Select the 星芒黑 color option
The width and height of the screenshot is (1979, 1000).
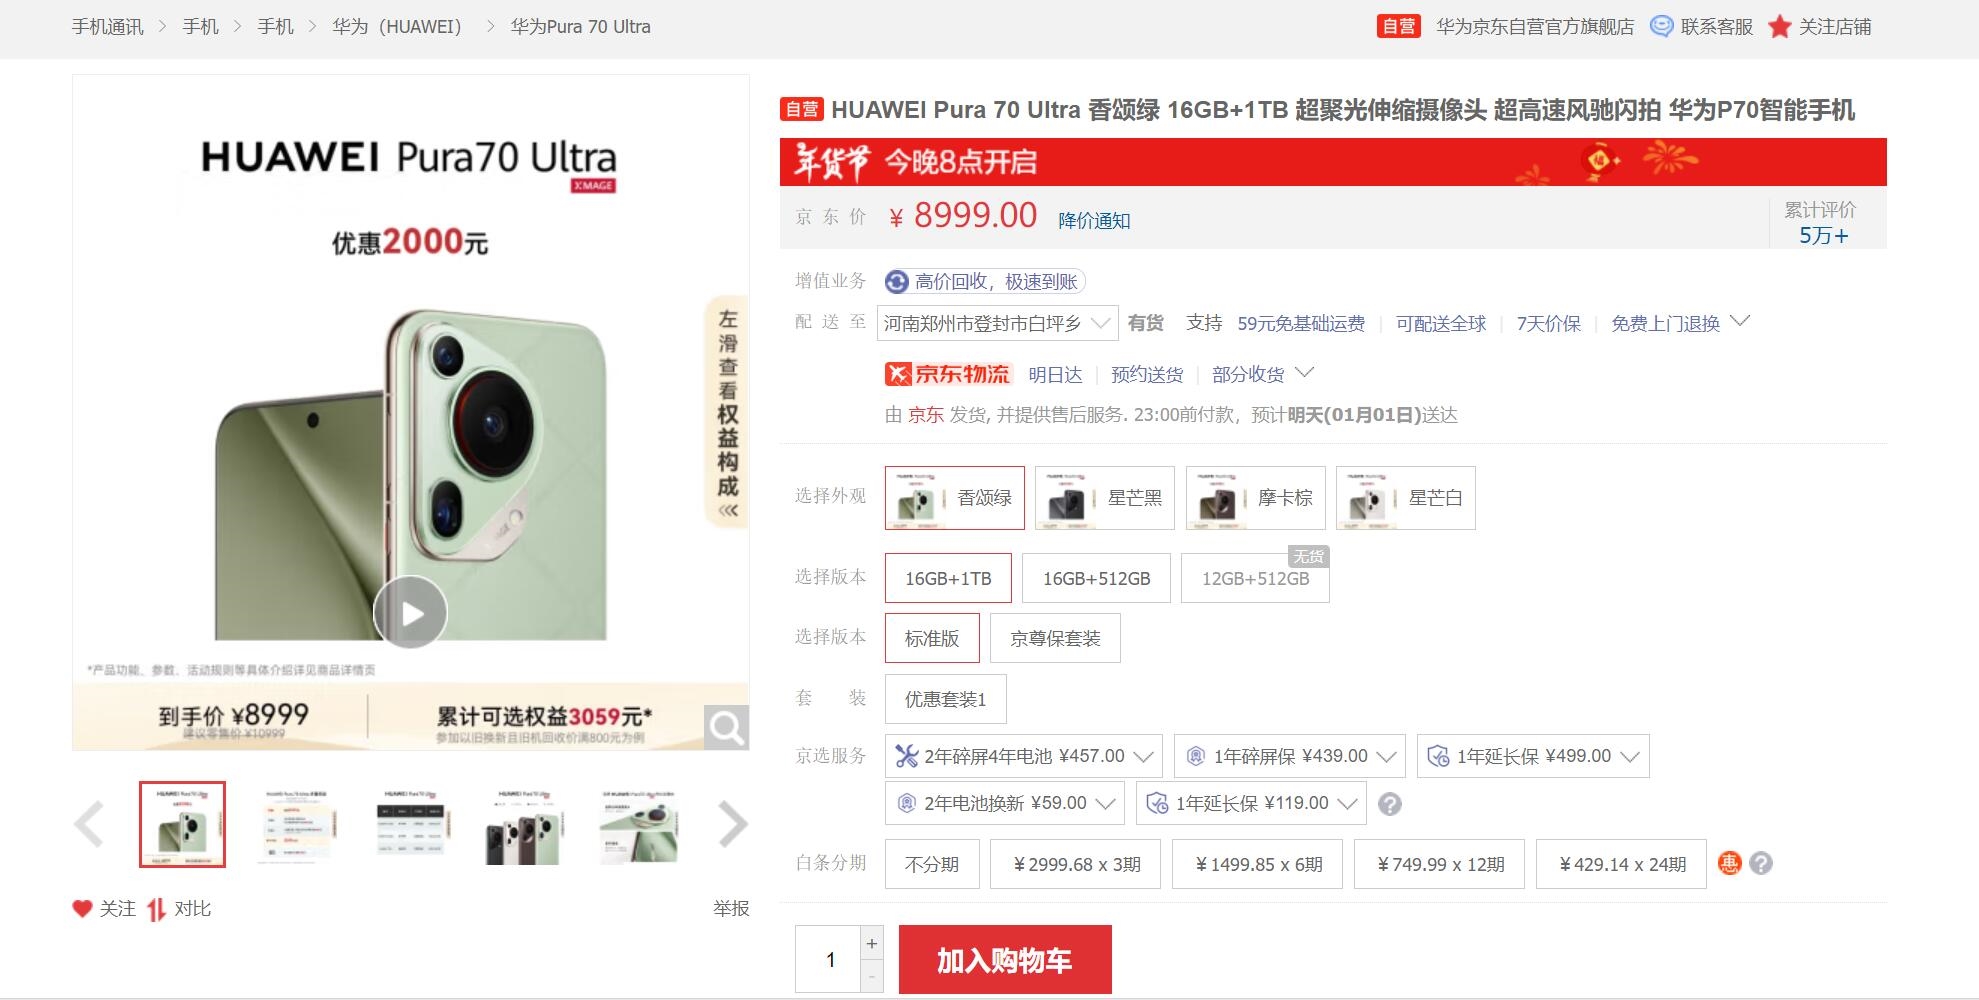click(1105, 498)
